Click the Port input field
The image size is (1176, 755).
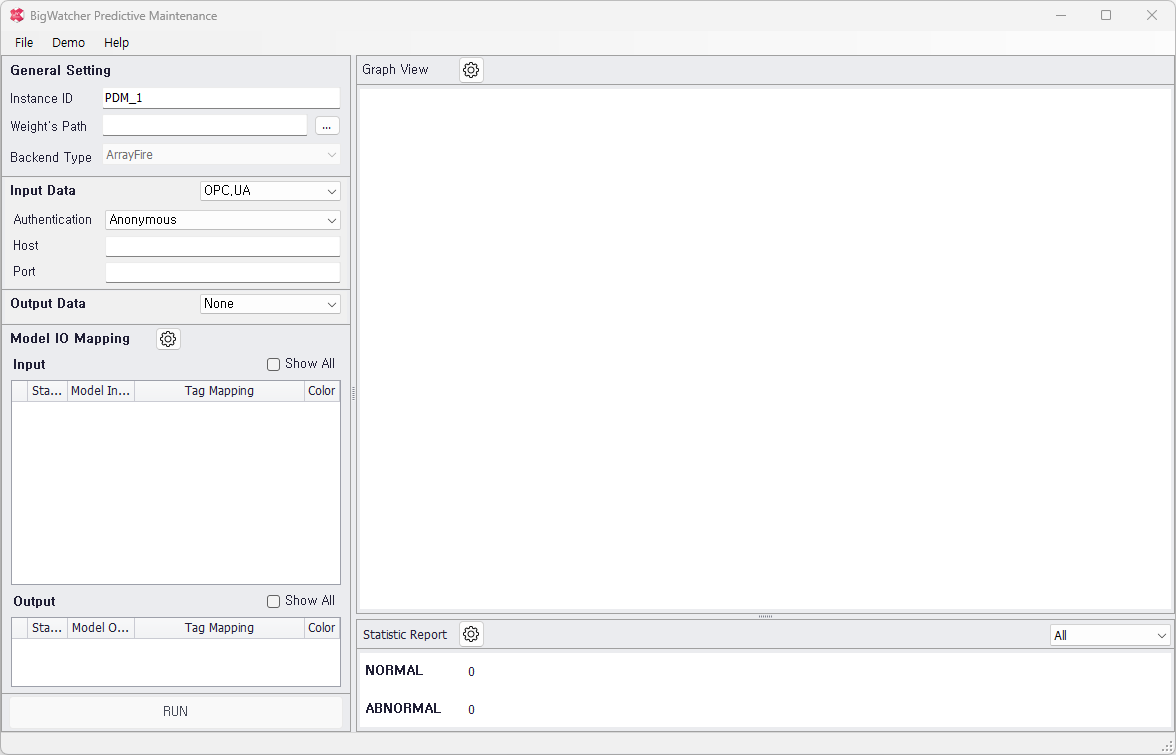click(222, 272)
